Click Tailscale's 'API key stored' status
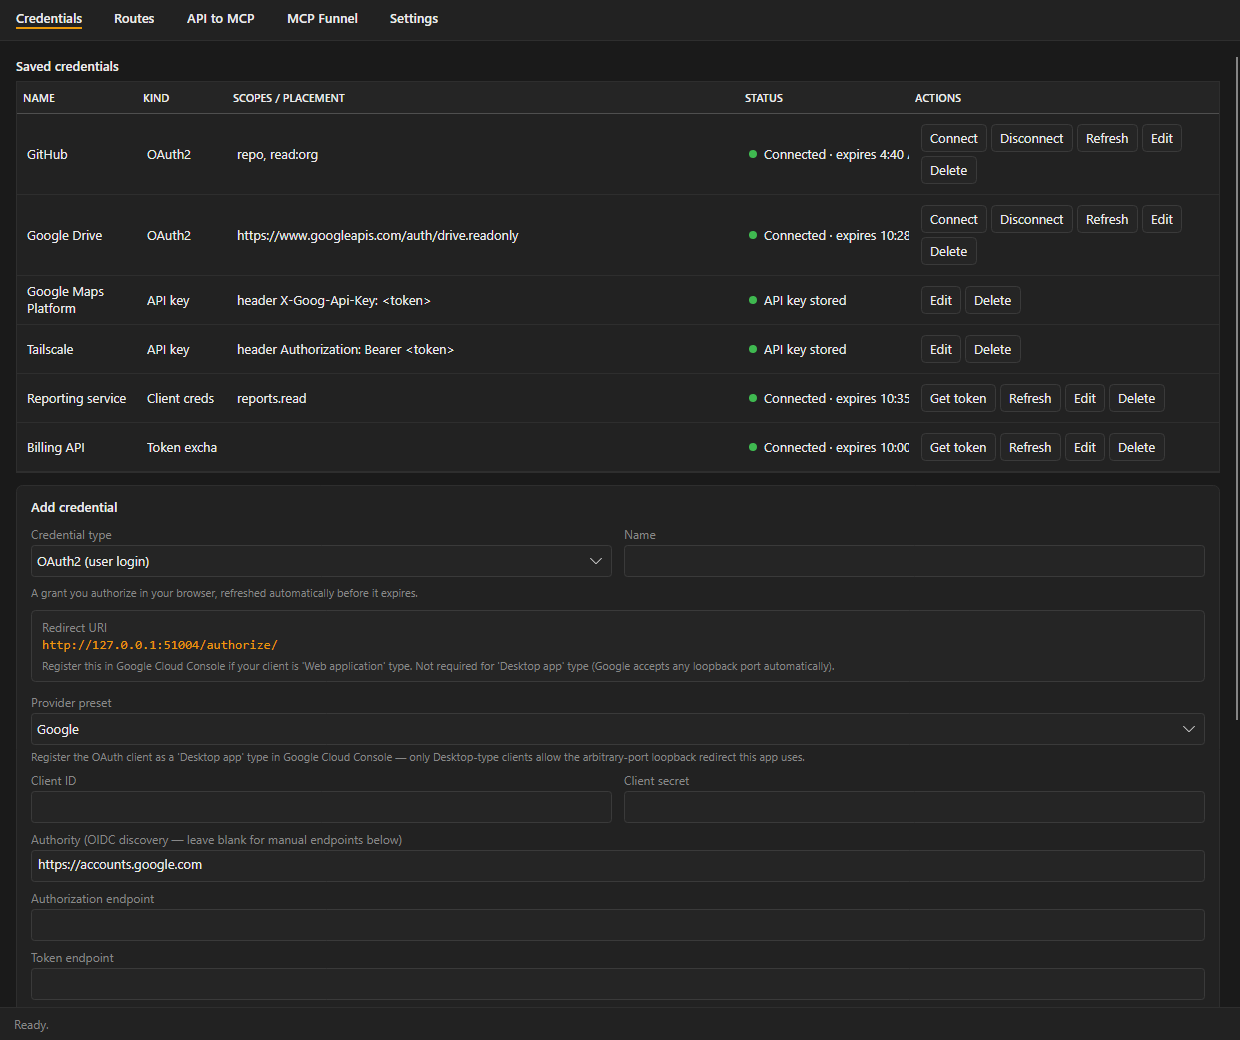 coord(798,349)
